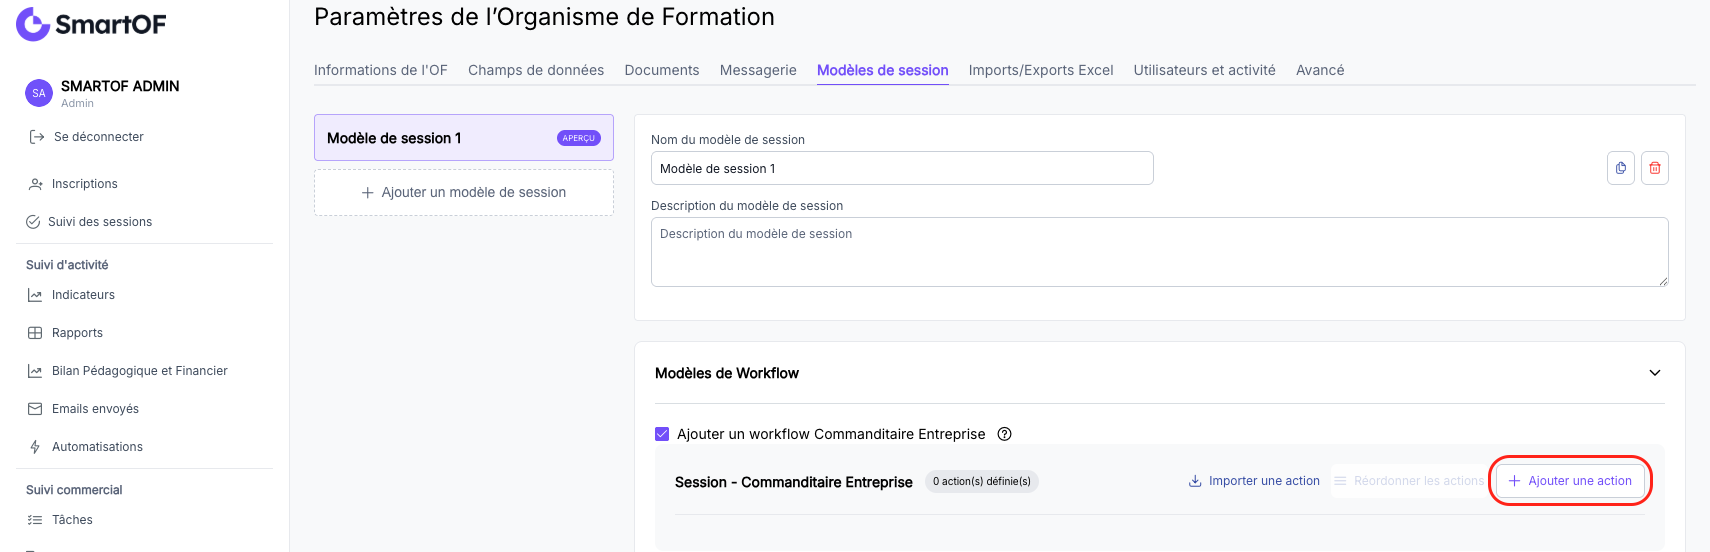
Task: Click the help question mark icon
Action: tap(1005, 434)
